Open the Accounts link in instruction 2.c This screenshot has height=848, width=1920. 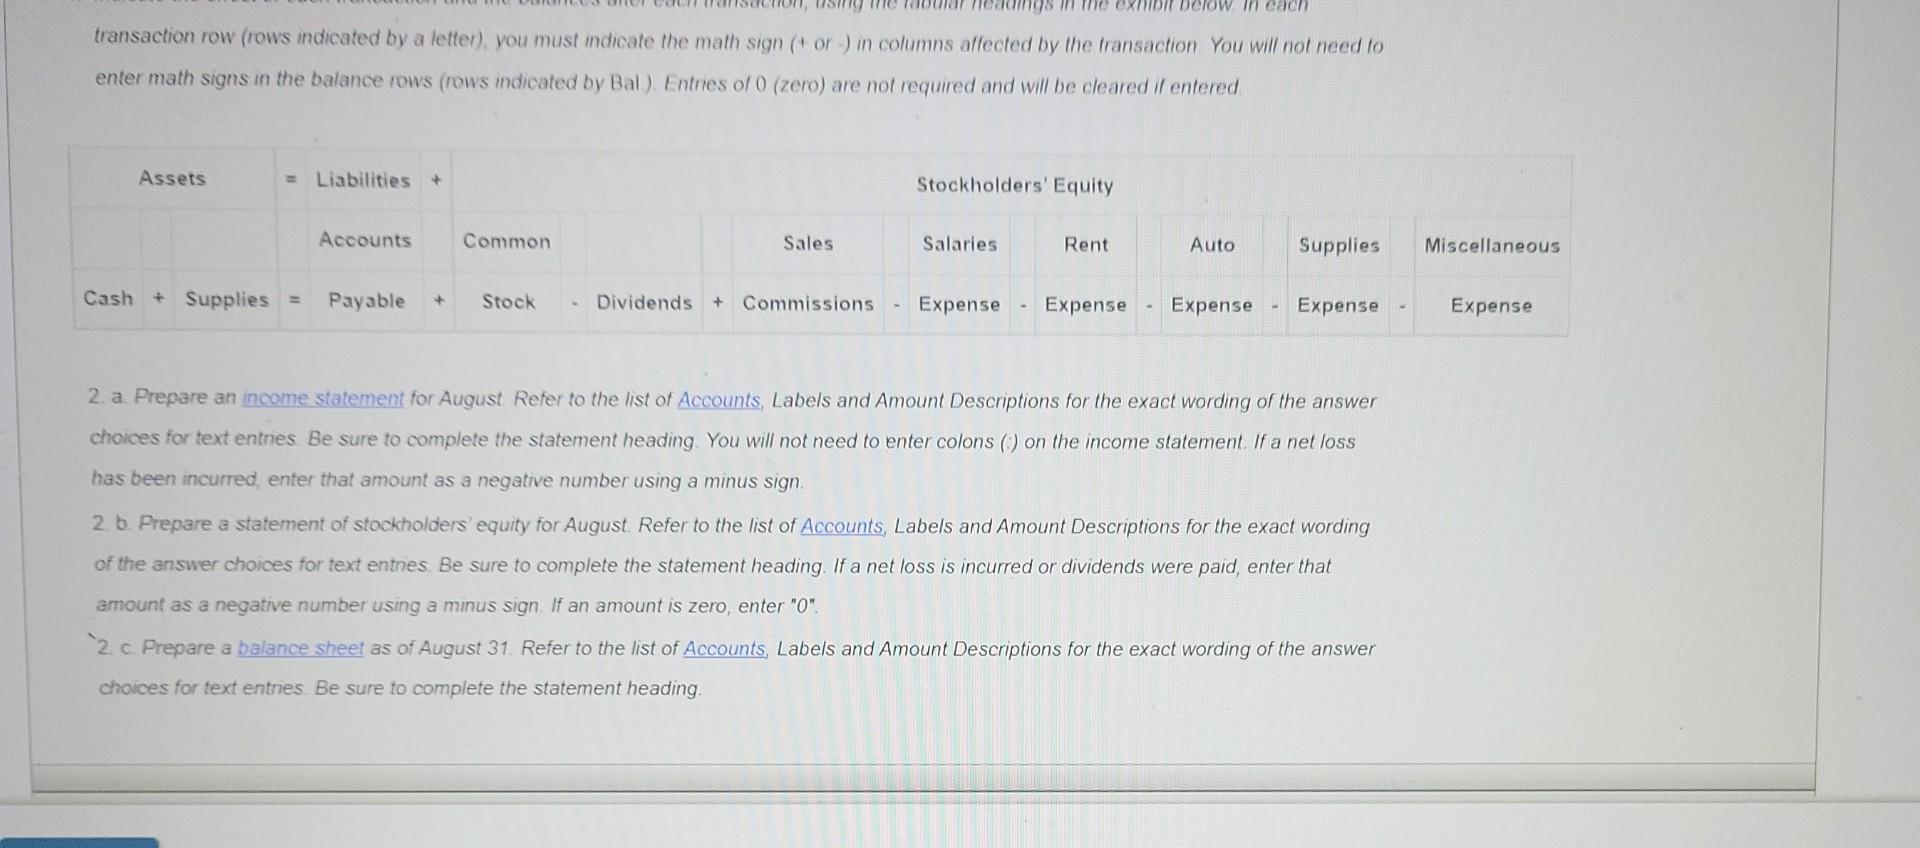(x=725, y=648)
